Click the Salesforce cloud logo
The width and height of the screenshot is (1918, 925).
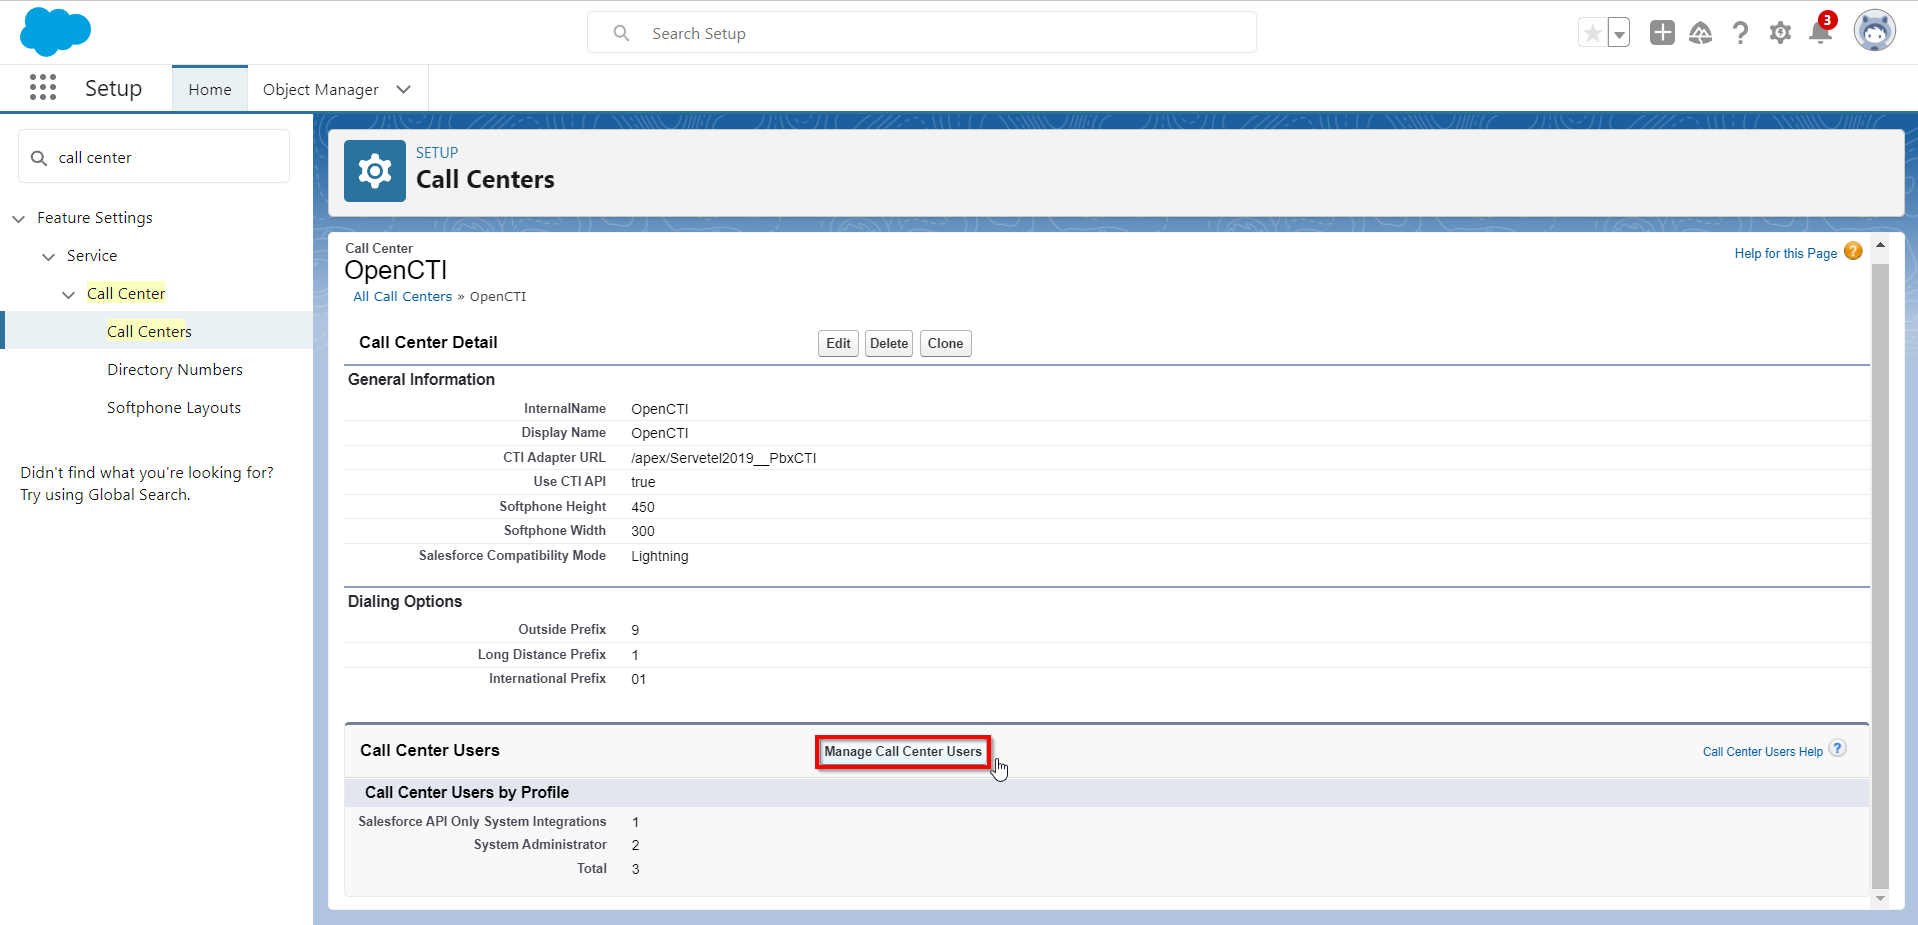click(55, 32)
